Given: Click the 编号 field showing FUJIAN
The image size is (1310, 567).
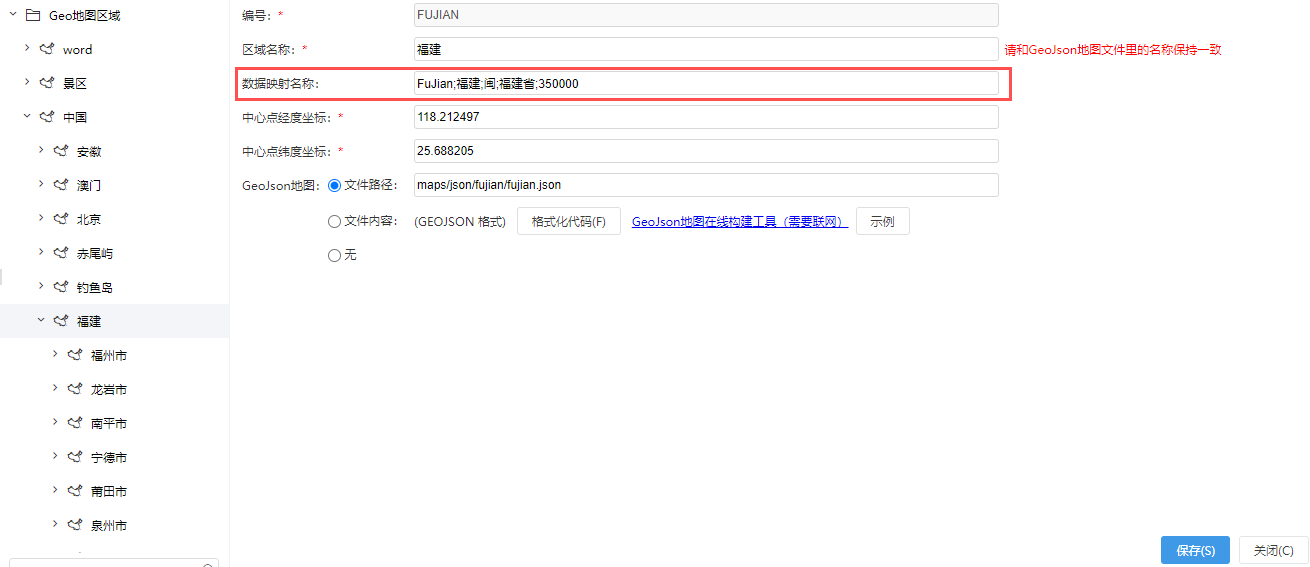Looking at the screenshot, I should point(706,15).
